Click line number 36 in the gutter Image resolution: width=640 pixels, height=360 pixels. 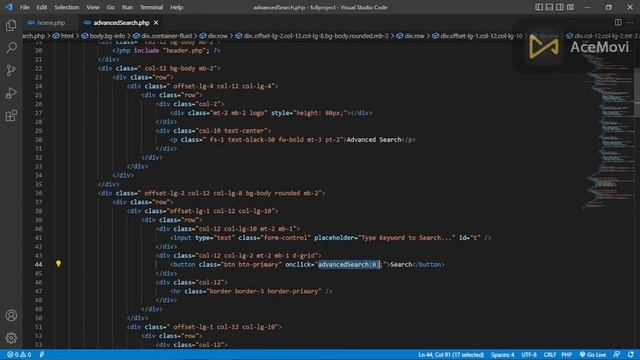38,193
